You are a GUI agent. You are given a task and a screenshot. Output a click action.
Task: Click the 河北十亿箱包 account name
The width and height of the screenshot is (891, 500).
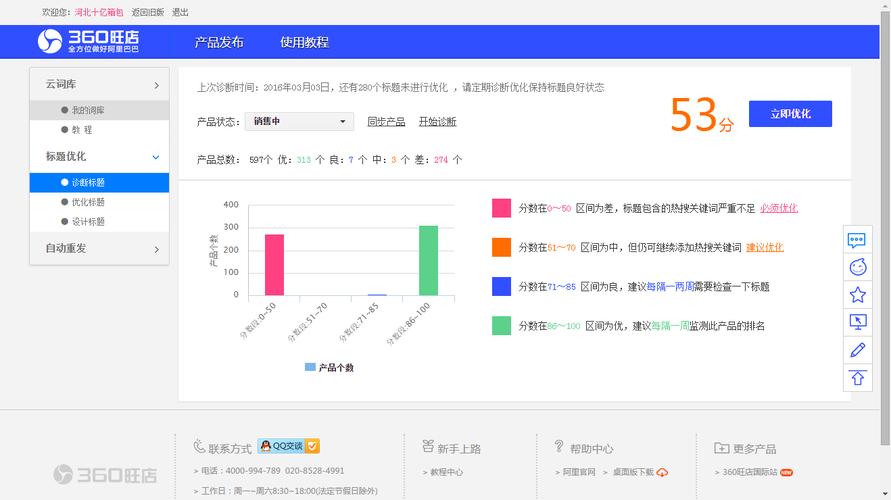pyautogui.click(x=99, y=12)
